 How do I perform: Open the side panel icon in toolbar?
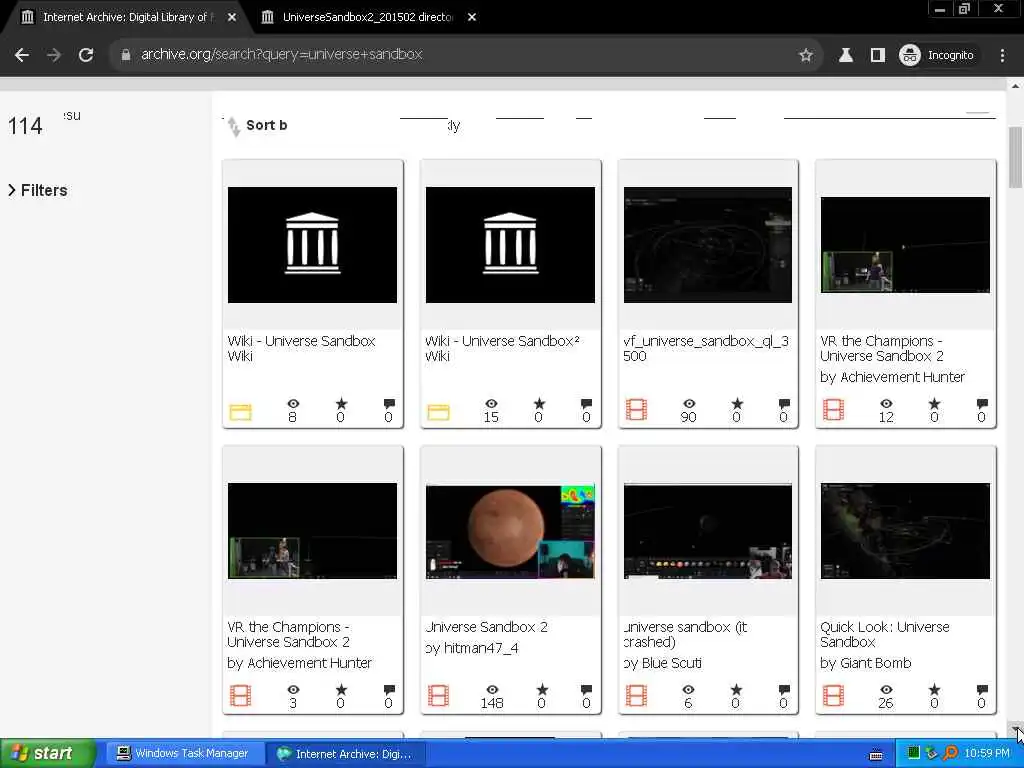878,55
